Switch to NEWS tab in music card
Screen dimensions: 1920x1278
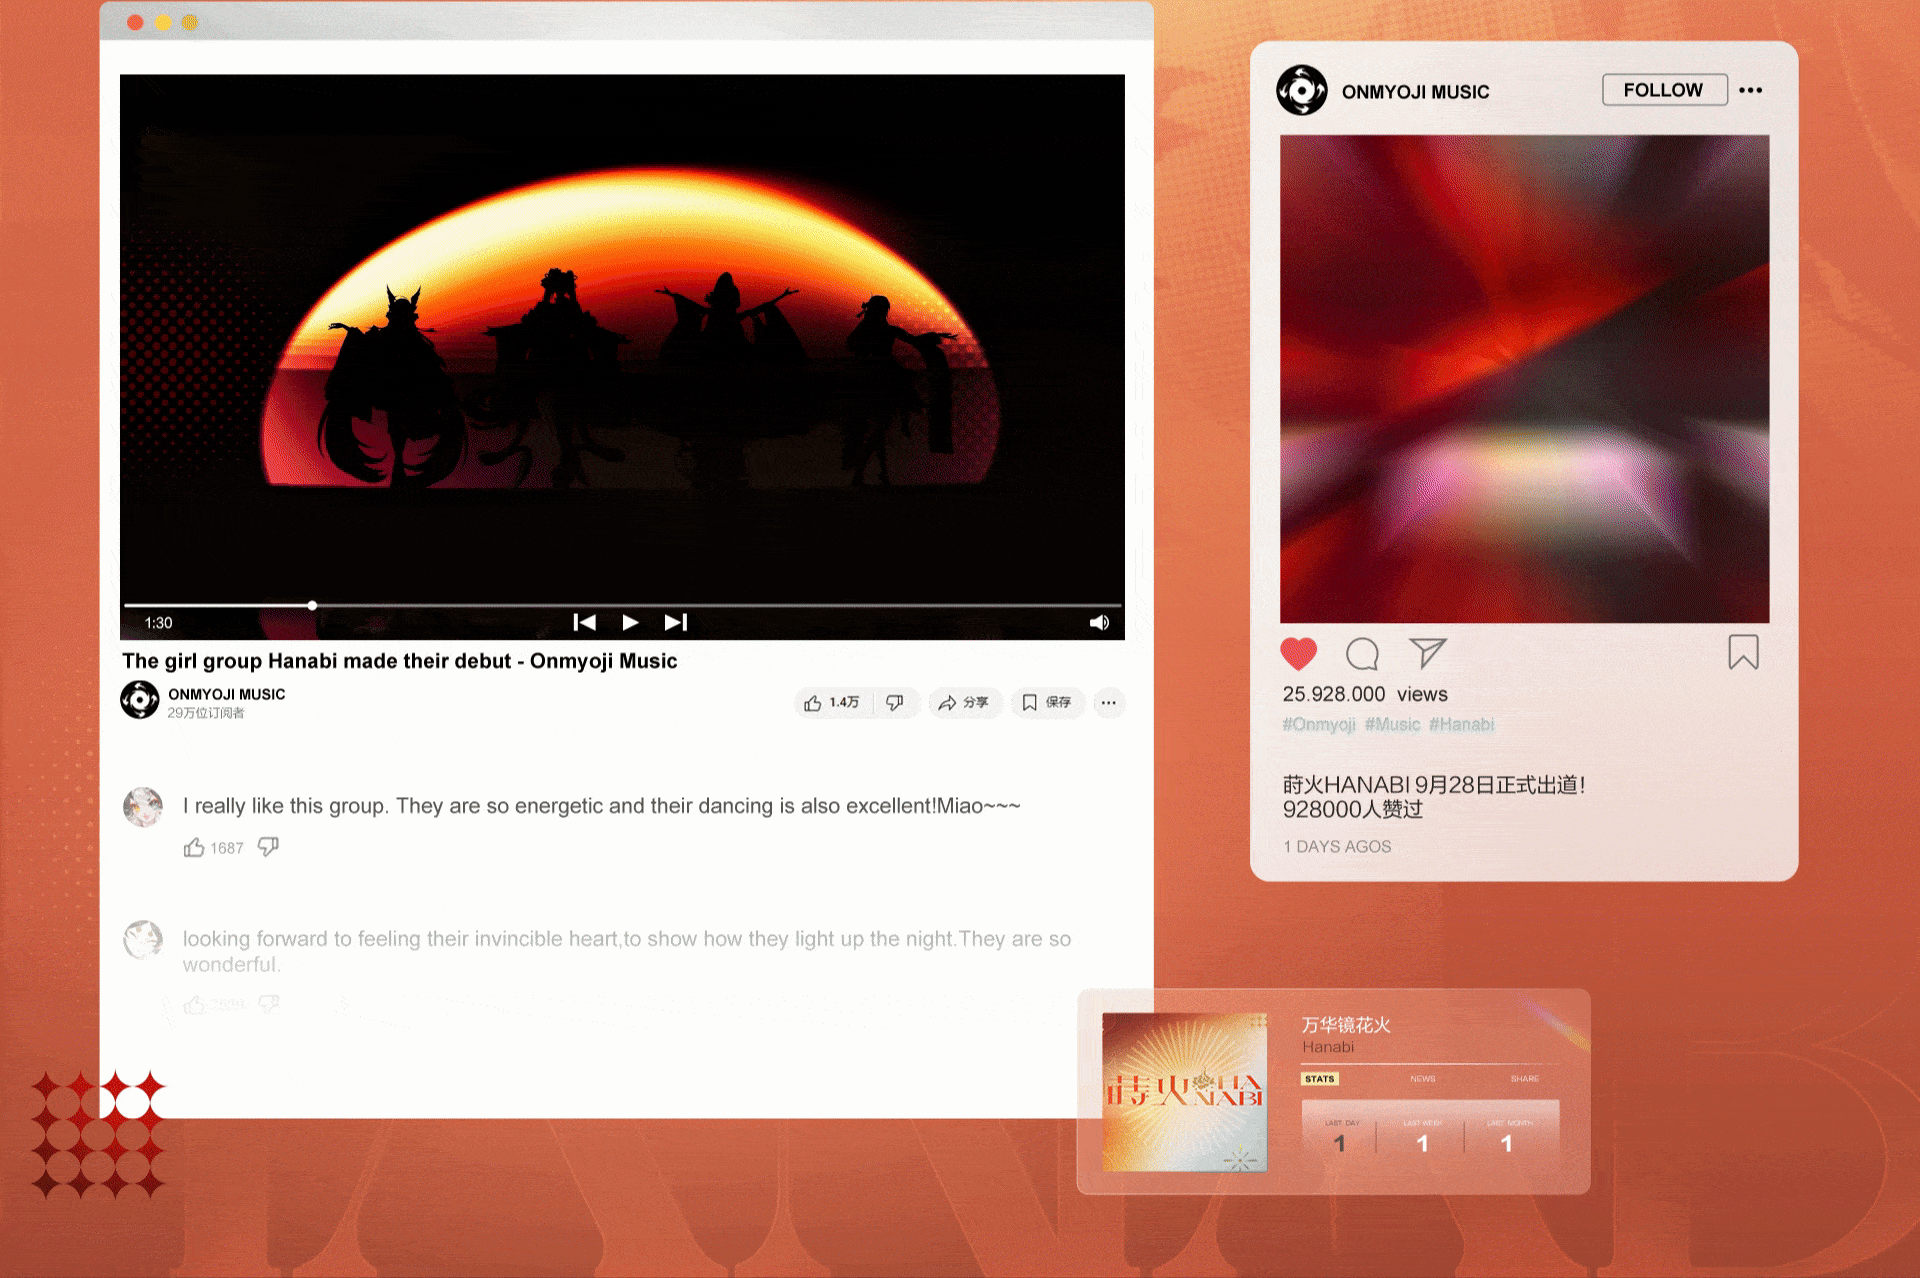coord(1422,1079)
